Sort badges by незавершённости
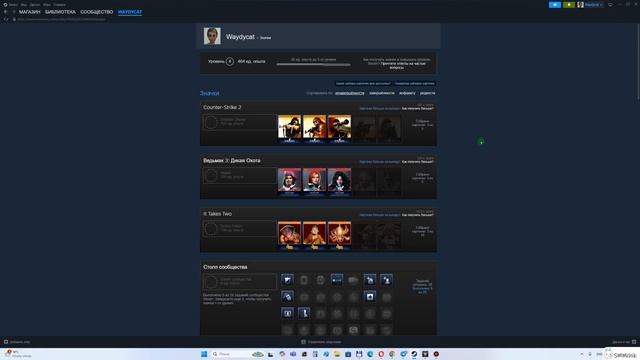The width and height of the screenshot is (640, 360). pos(349,93)
